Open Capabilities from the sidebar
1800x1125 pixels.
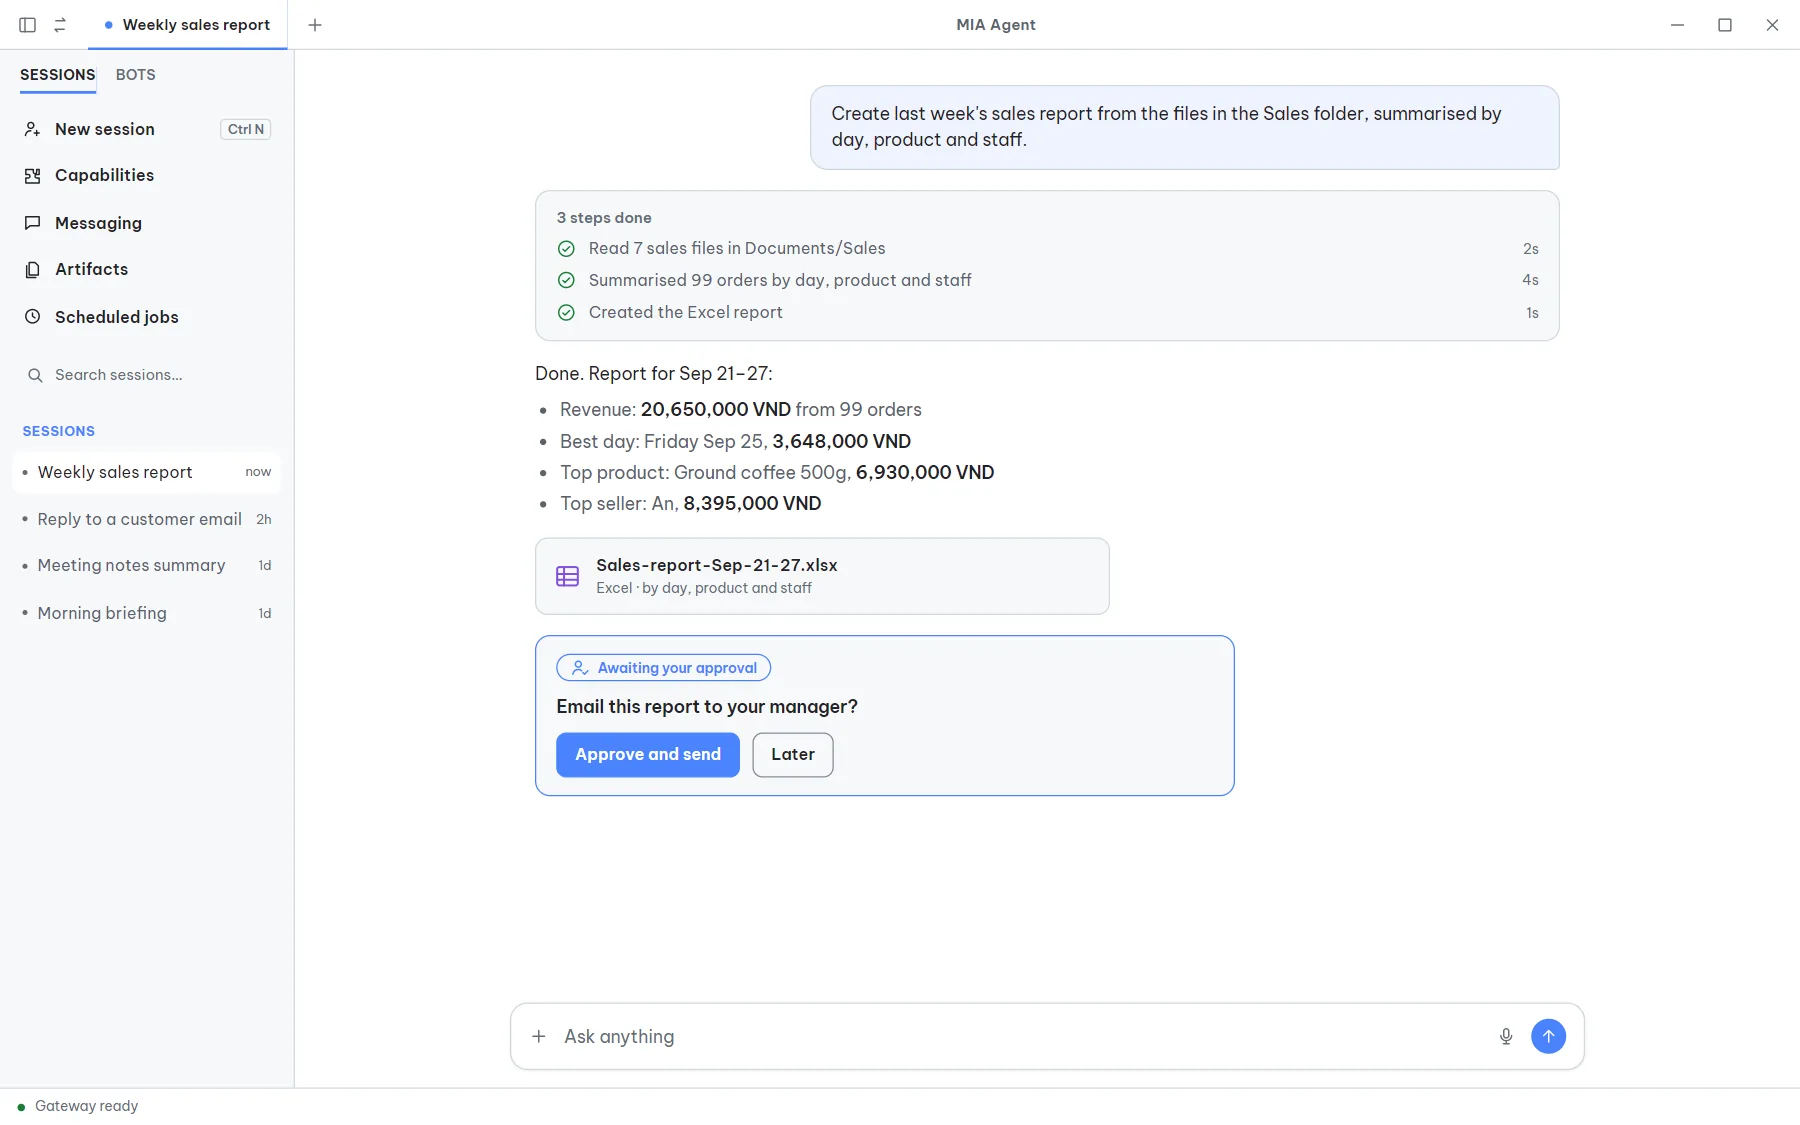(x=146, y=176)
